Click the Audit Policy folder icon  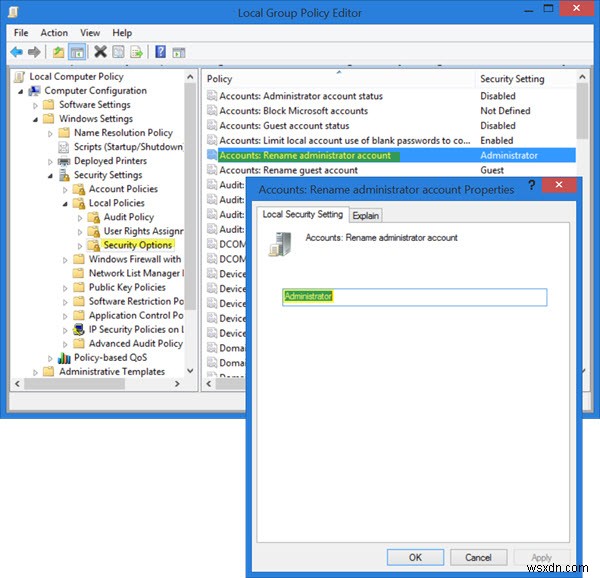point(94,217)
